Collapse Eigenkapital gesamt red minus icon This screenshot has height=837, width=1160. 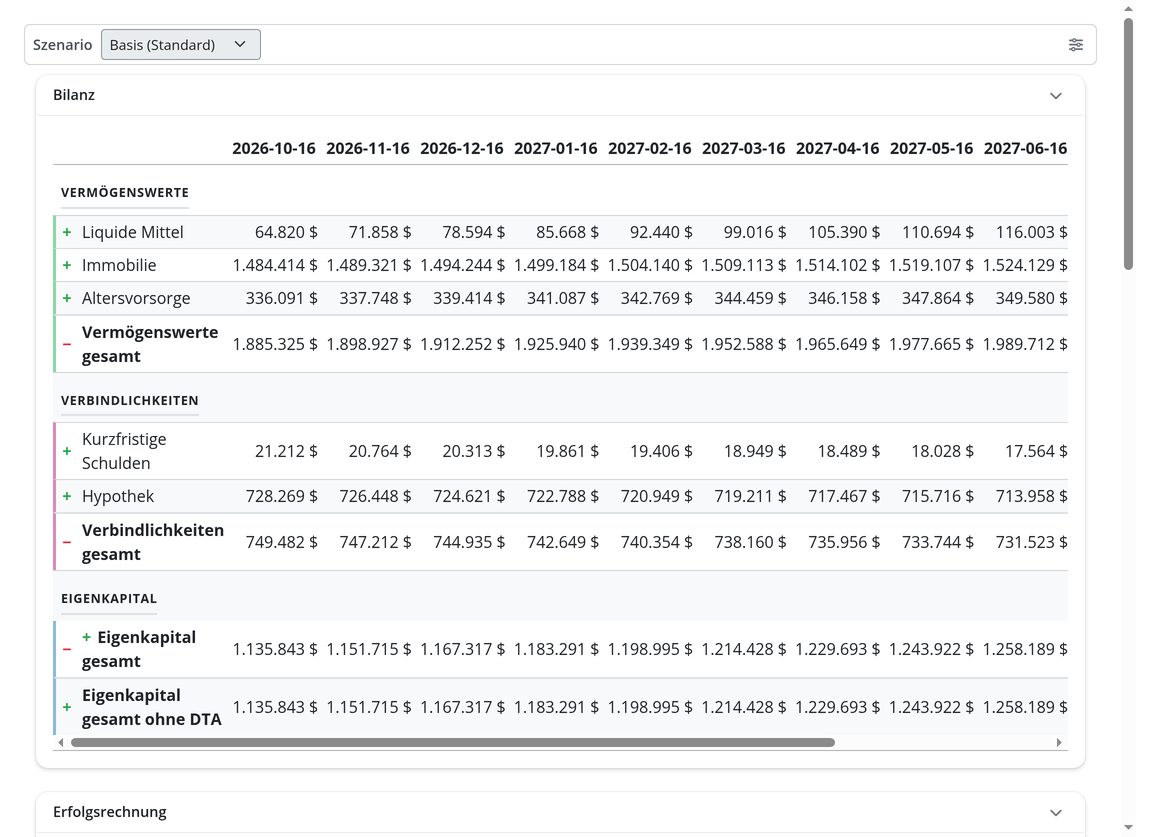[67, 649]
